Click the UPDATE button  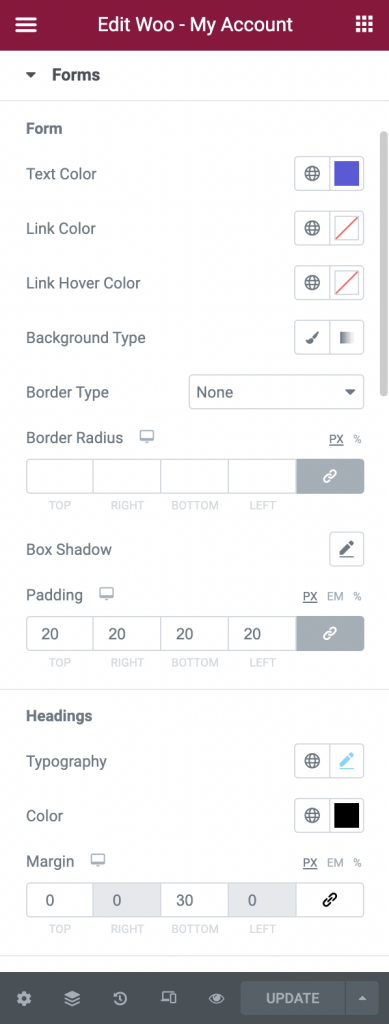click(x=292, y=998)
